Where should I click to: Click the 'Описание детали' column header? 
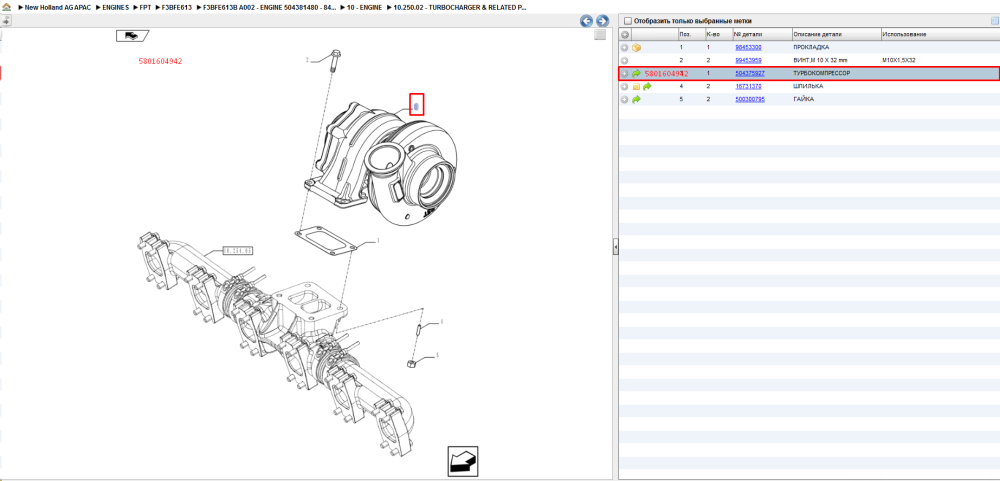(x=836, y=34)
